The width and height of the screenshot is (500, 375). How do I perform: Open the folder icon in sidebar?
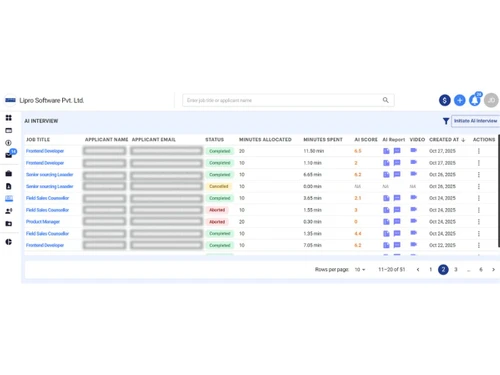9,224
